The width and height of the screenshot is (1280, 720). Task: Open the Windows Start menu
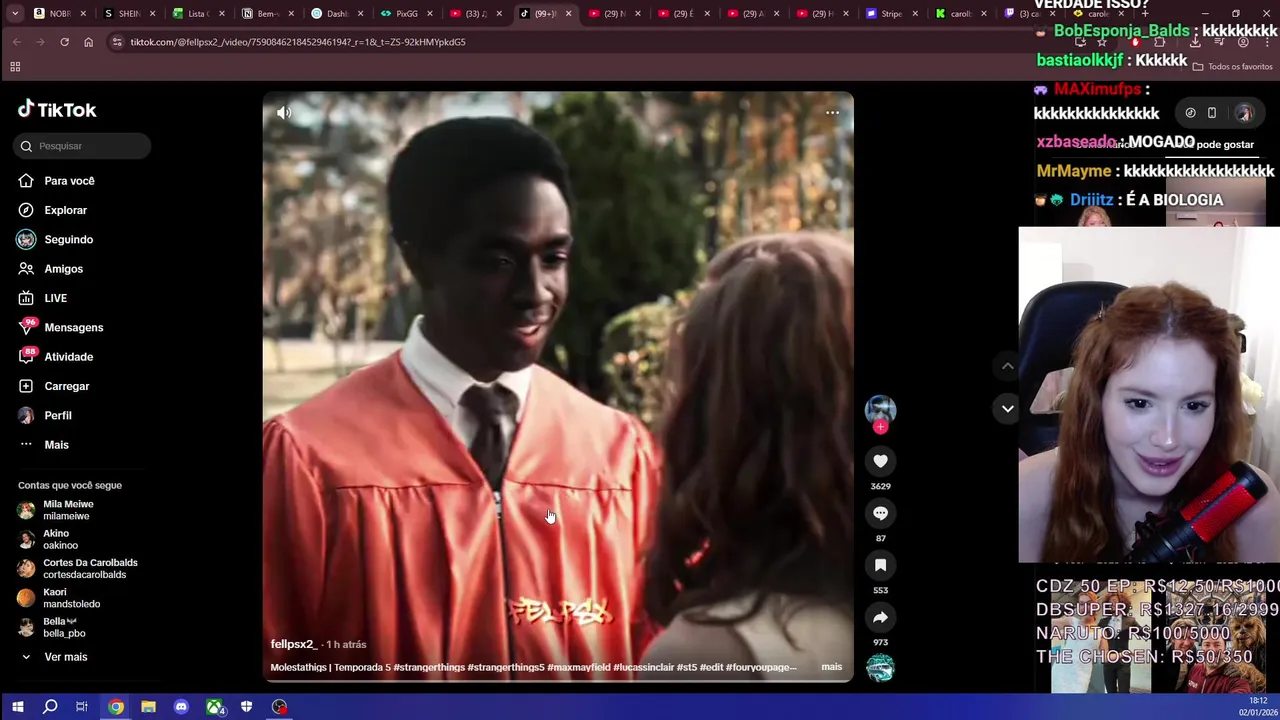[17, 707]
